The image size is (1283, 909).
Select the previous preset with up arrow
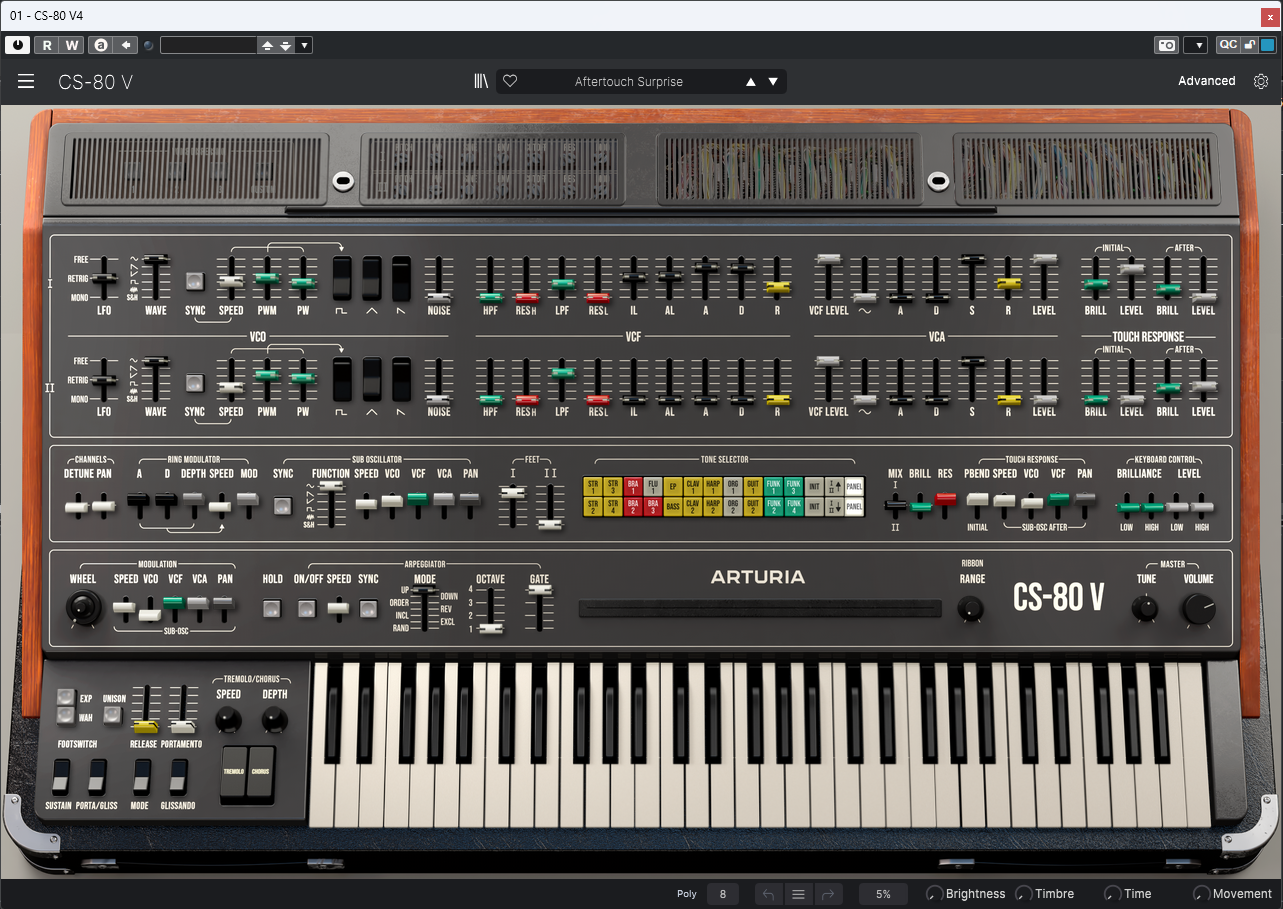(751, 82)
